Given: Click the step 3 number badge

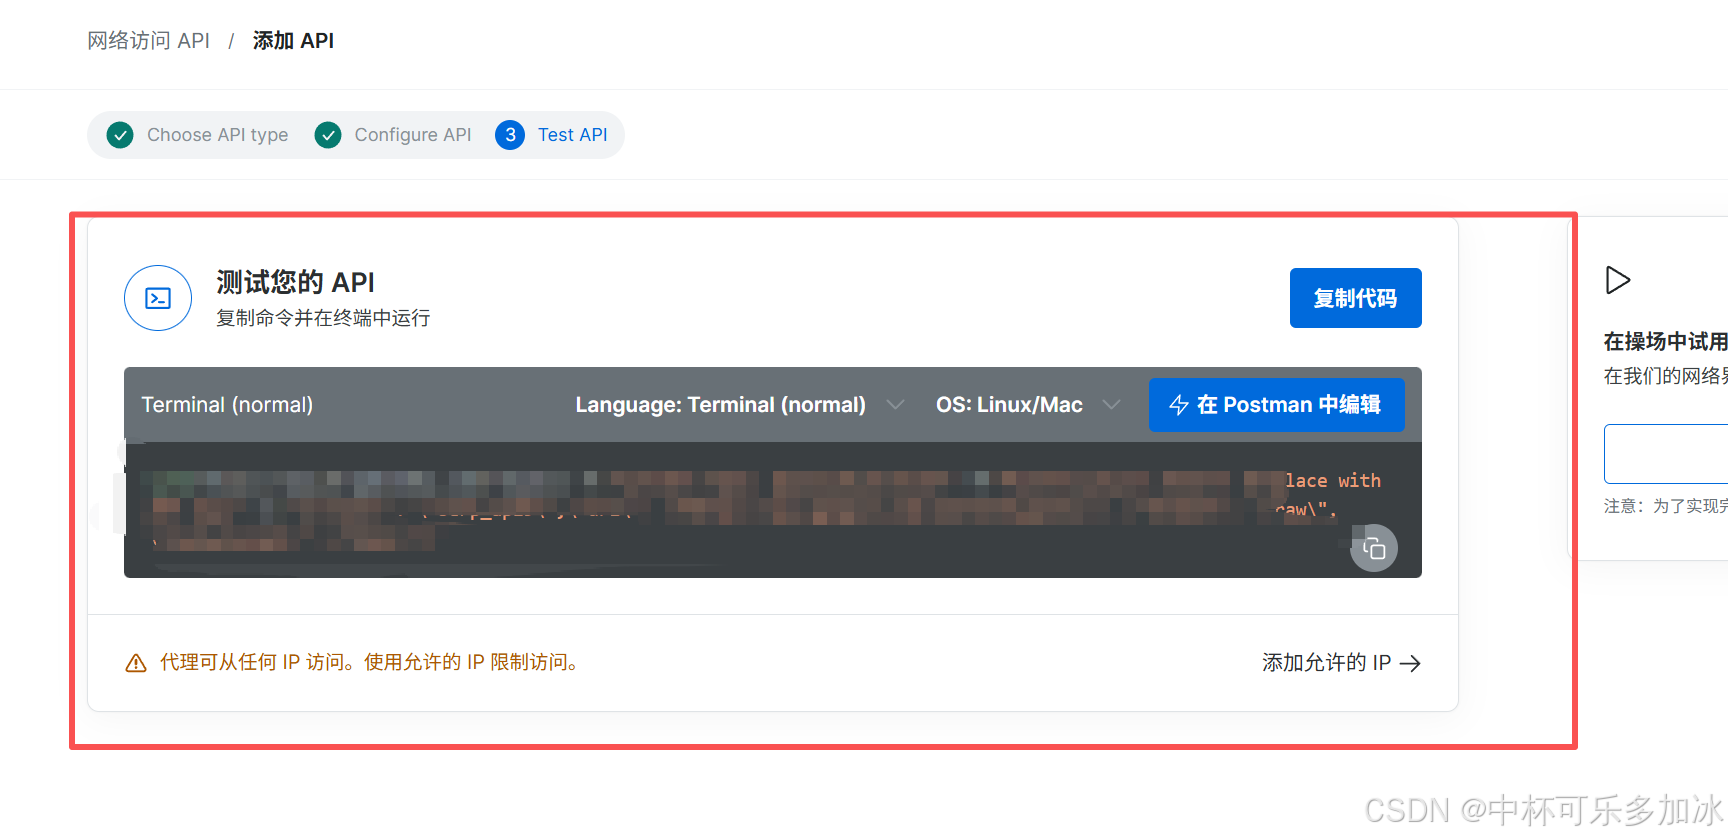Looking at the screenshot, I should (x=510, y=135).
